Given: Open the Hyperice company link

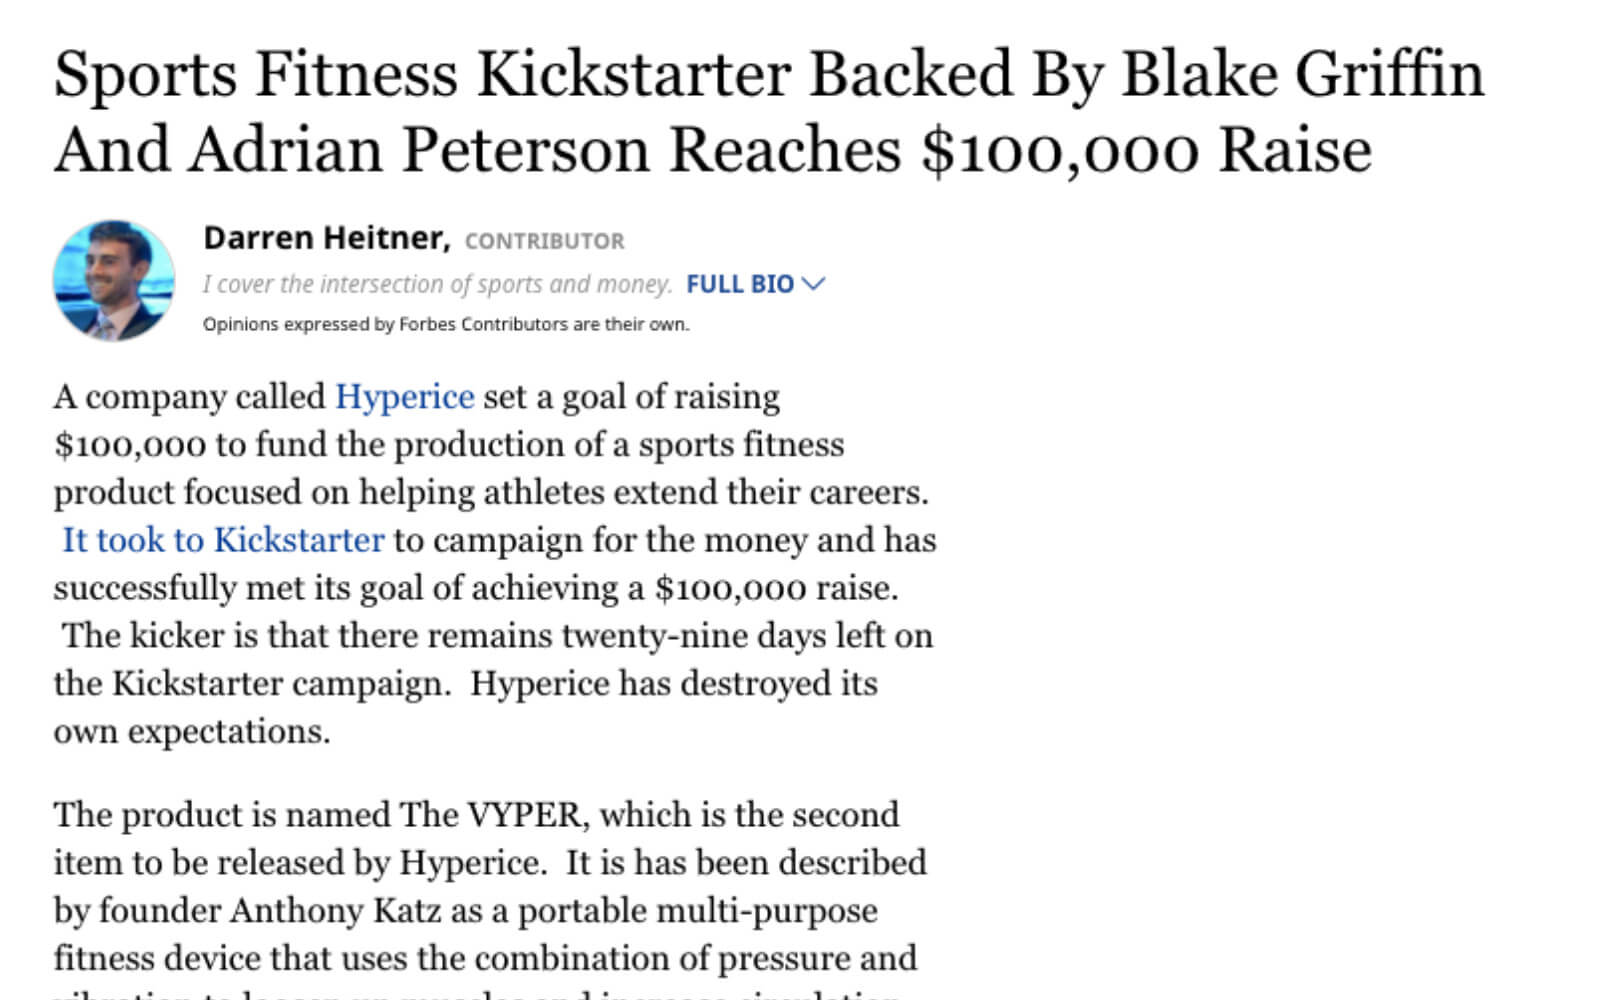Looking at the screenshot, I should pyautogui.click(x=405, y=397).
